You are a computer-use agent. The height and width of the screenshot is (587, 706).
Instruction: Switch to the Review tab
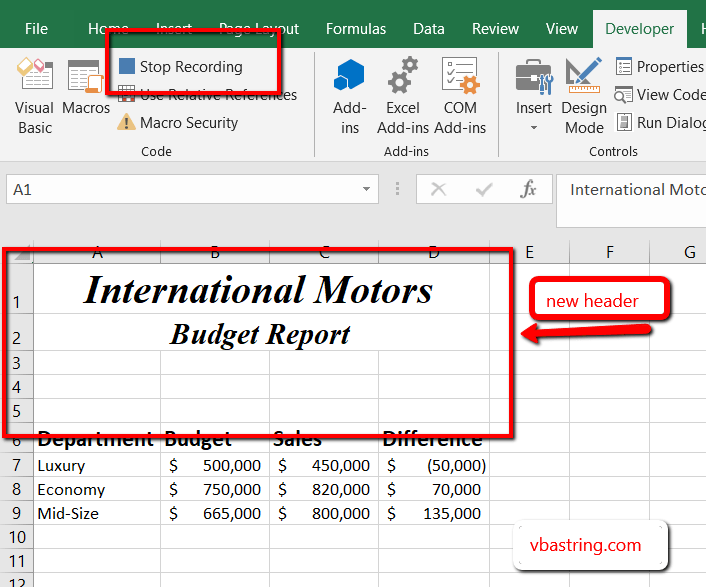coord(495,29)
